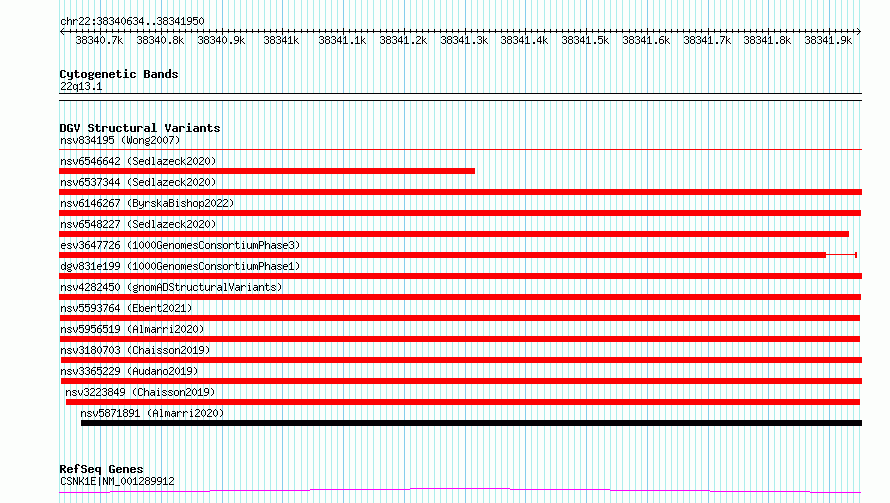The width and height of the screenshot is (890, 503).
Task: Click the 38341.6k ruler tick label
Action: point(646,40)
